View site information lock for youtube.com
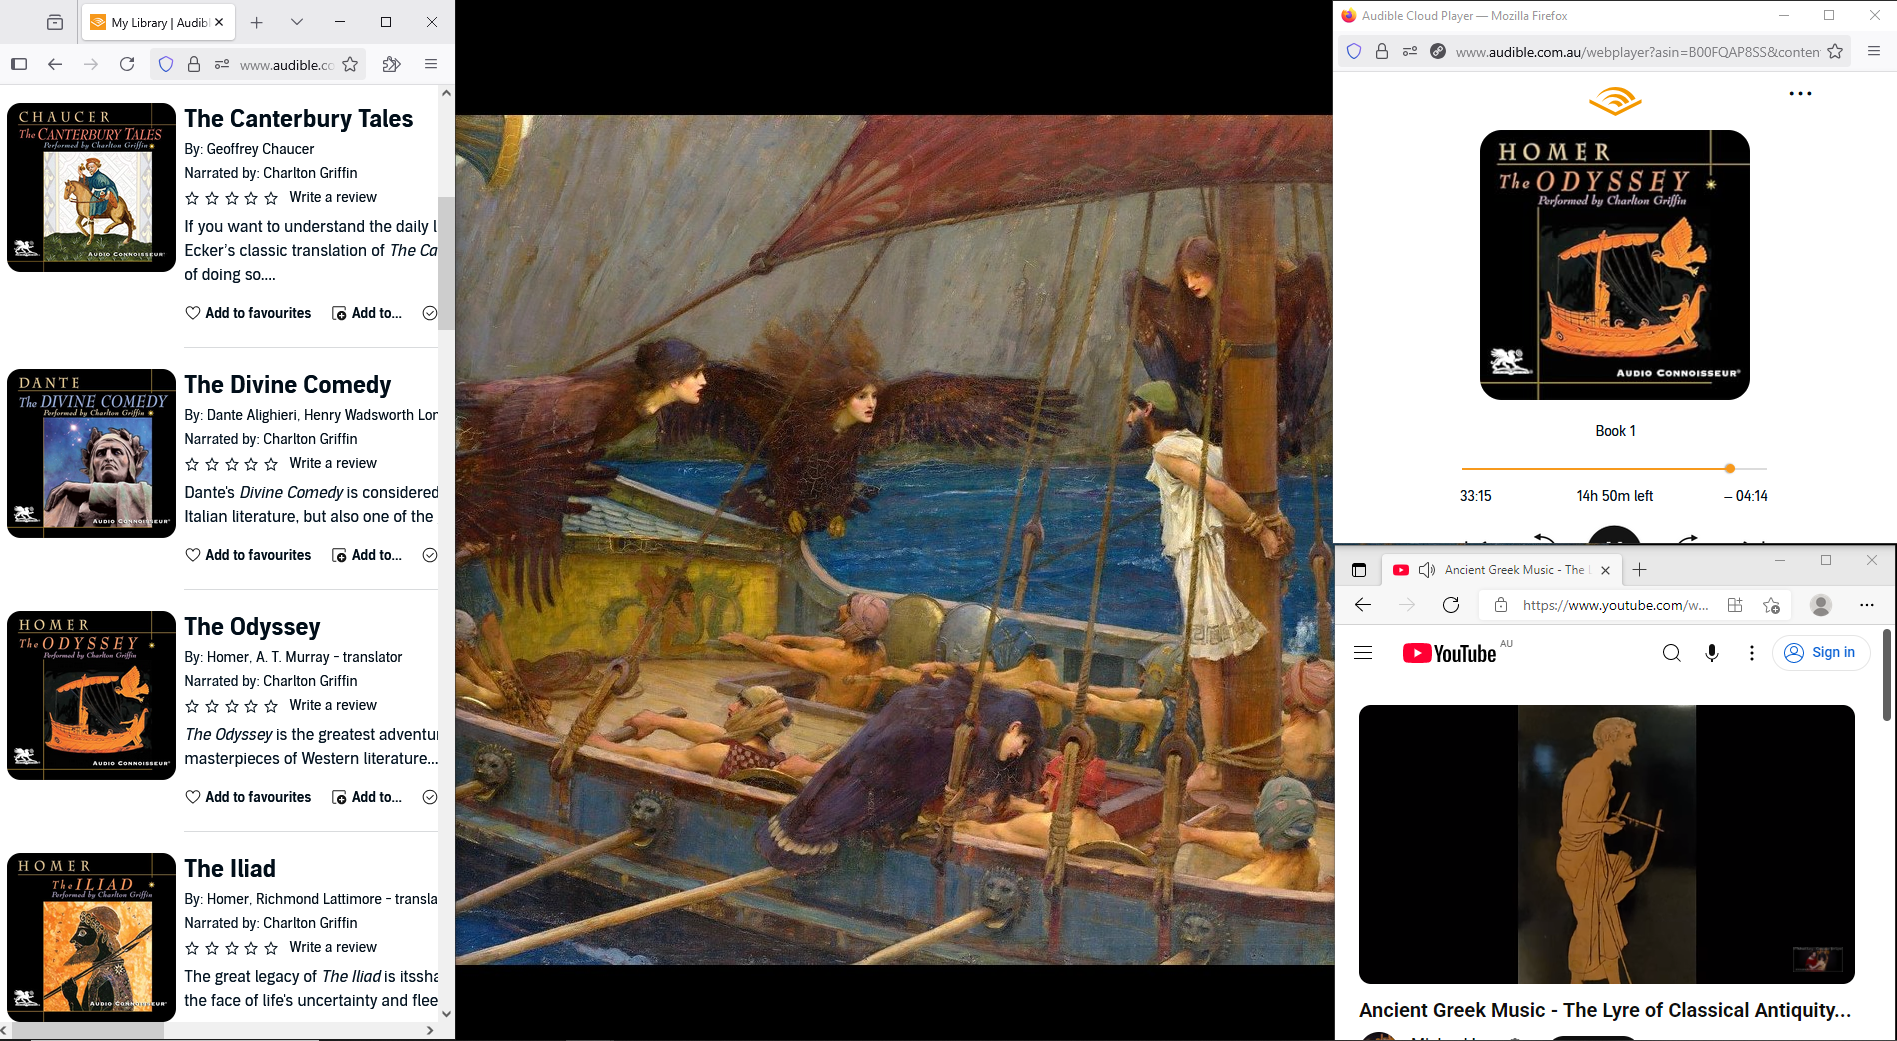Screen dimensions: 1897x1041 (1500, 605)
